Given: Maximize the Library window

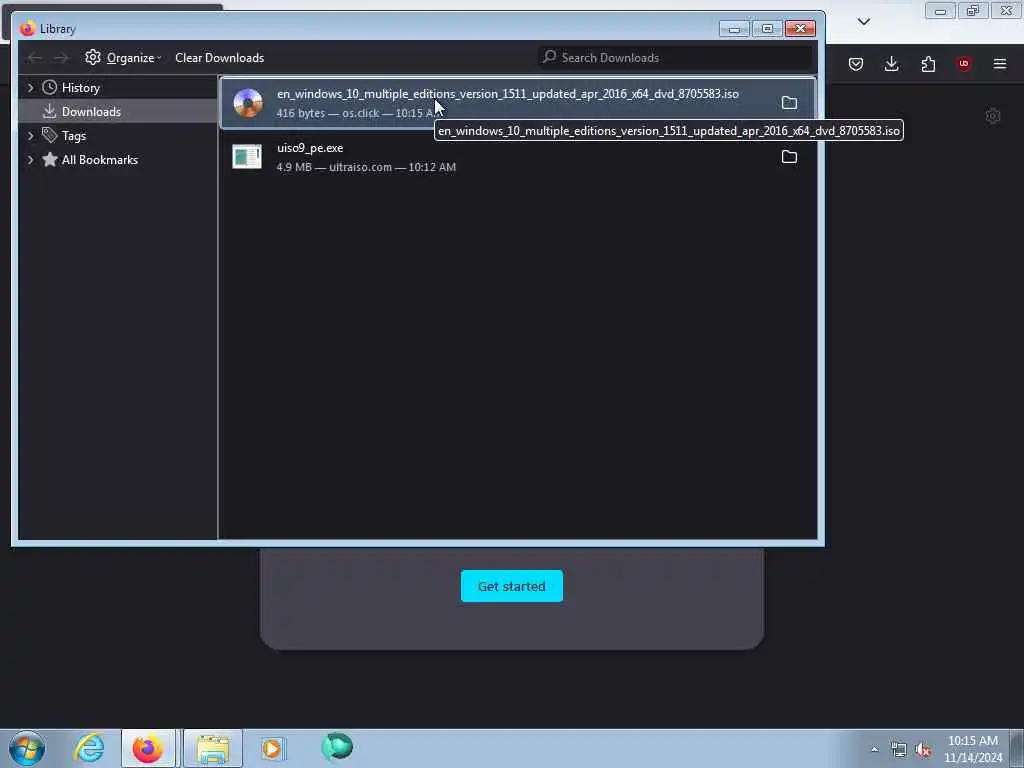Looking at the screenshot, I should click(767, 29).
